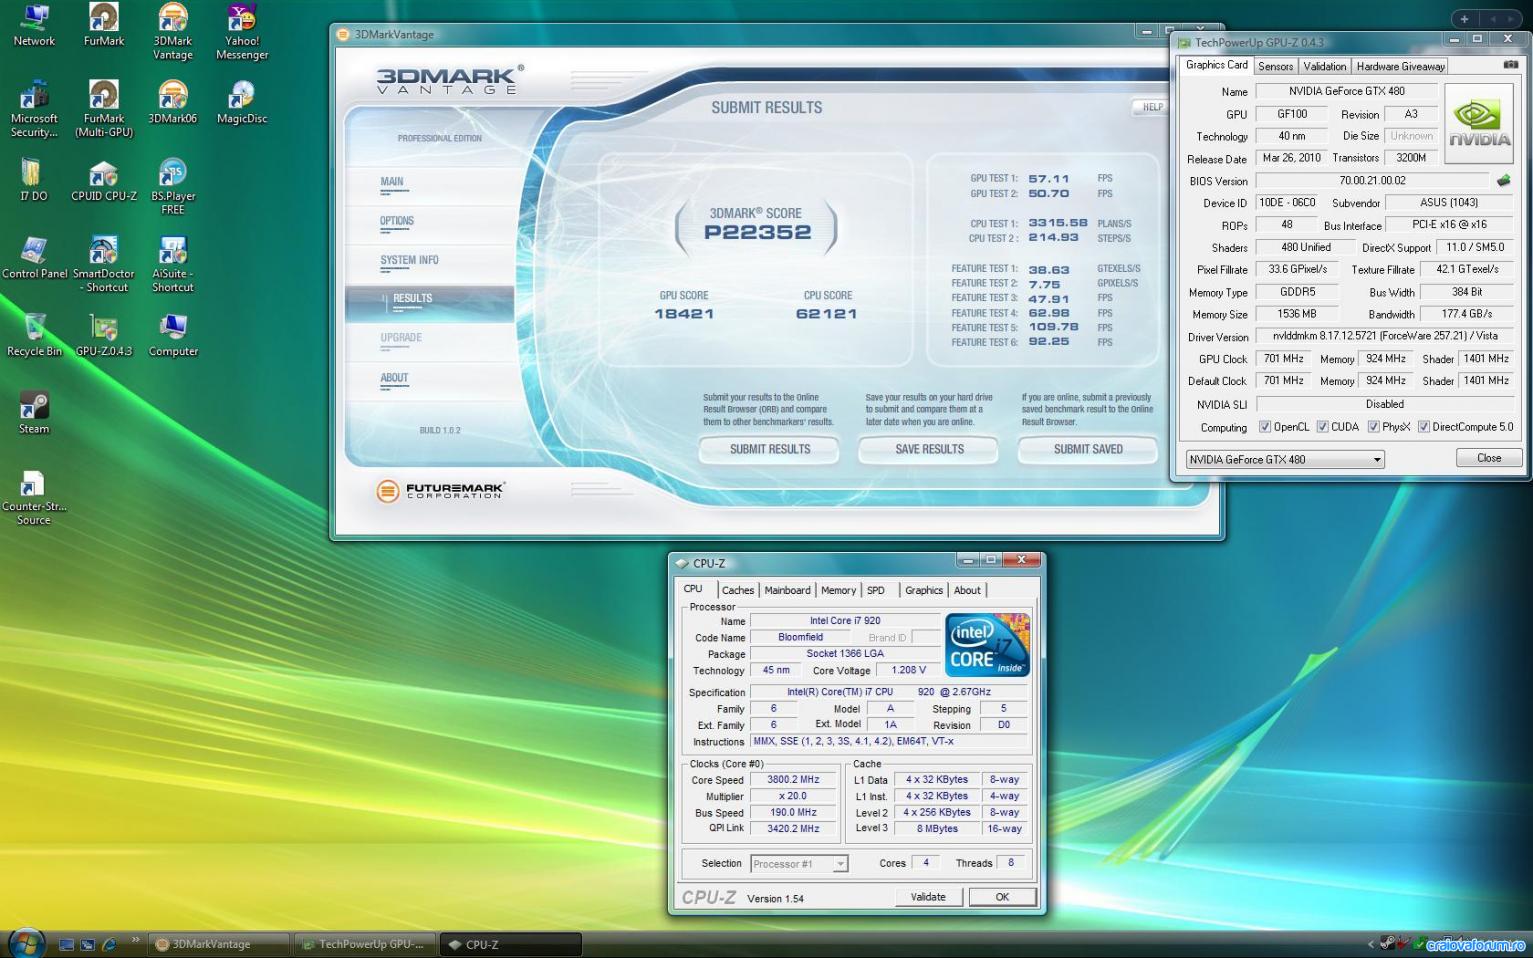1533x958 pixels.
Task: Open AiSuite shortcut on desktop
Action: pyautogui.click(x=173, y=265)
